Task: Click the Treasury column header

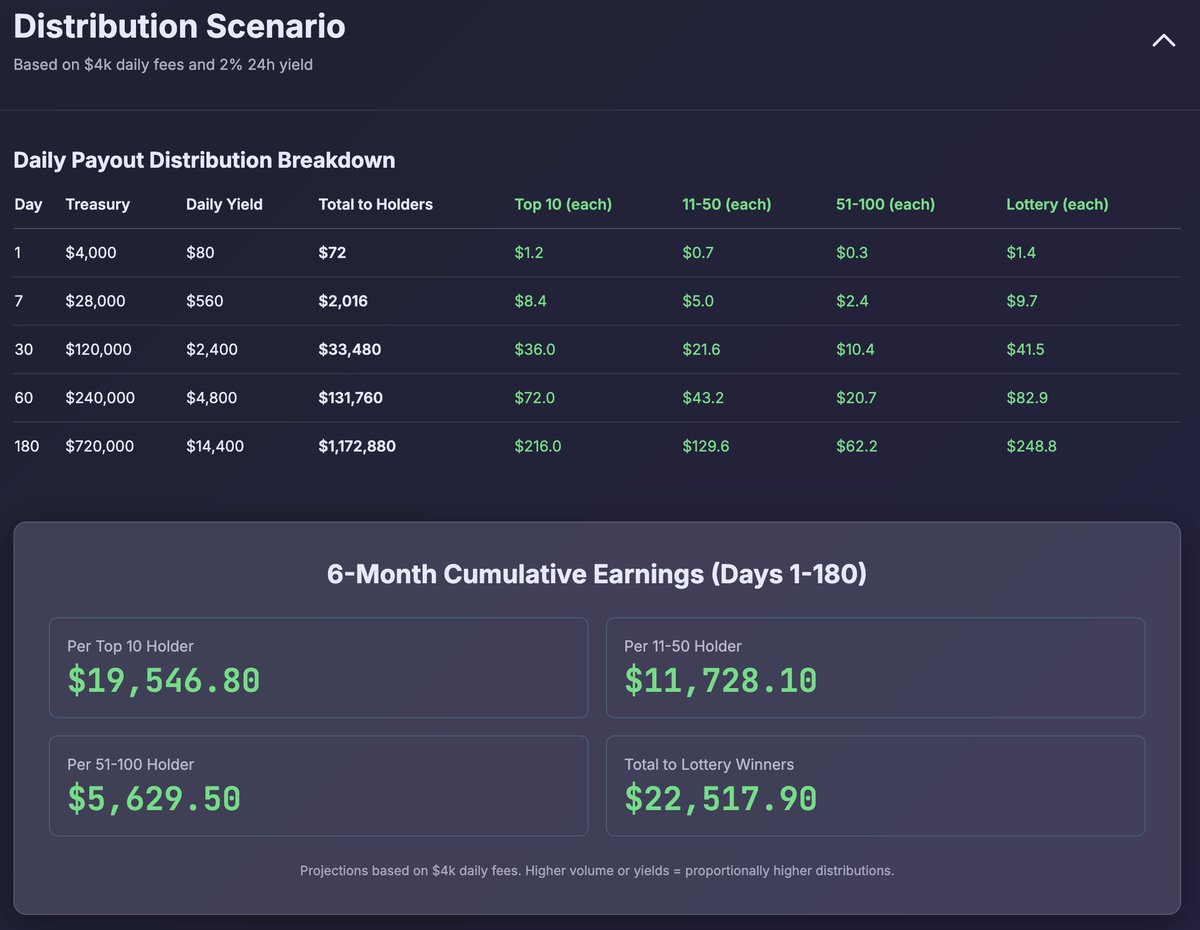Action: pos(97,204)
